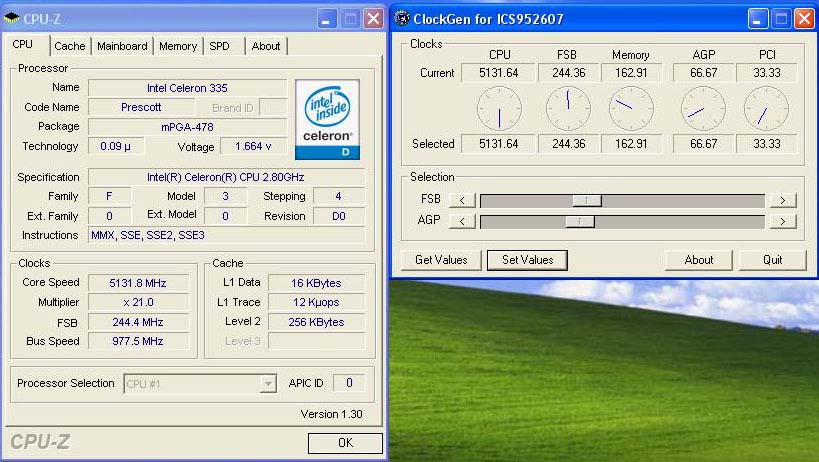Image resolution: width=819 pixels, height=462 pixels.
Task: Click the FSB slider right arrow
Action: point(782,200)
